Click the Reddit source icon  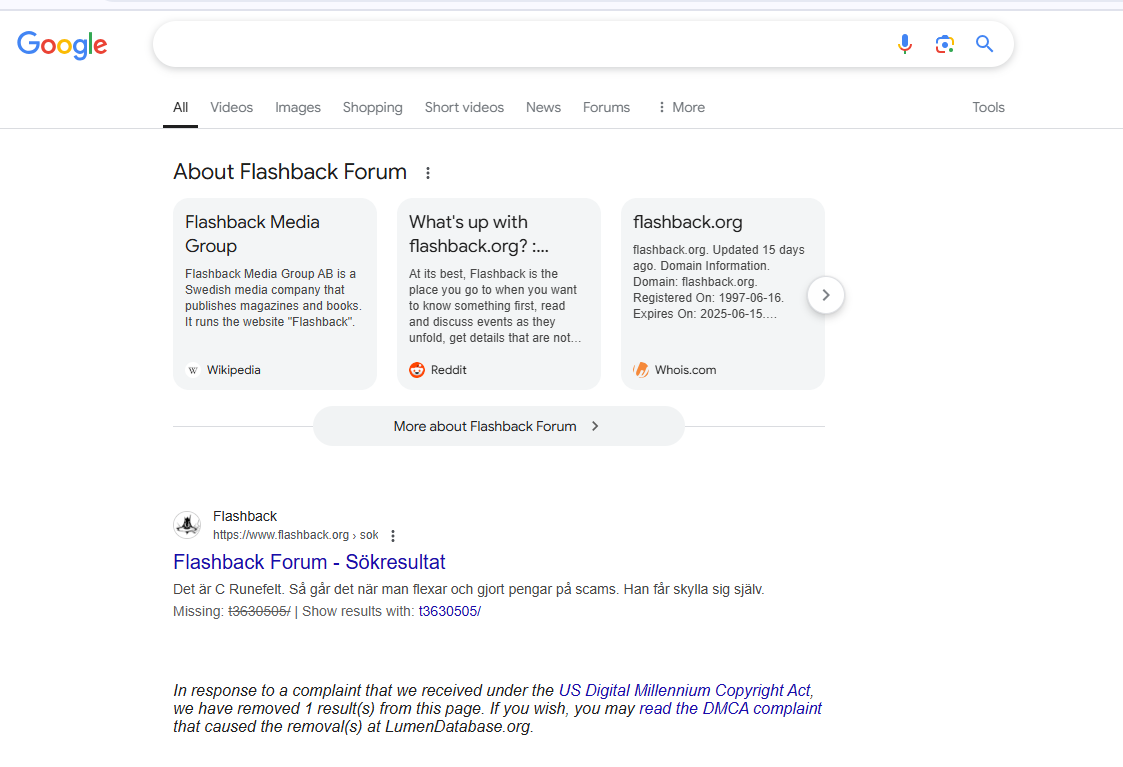[417, 370]
